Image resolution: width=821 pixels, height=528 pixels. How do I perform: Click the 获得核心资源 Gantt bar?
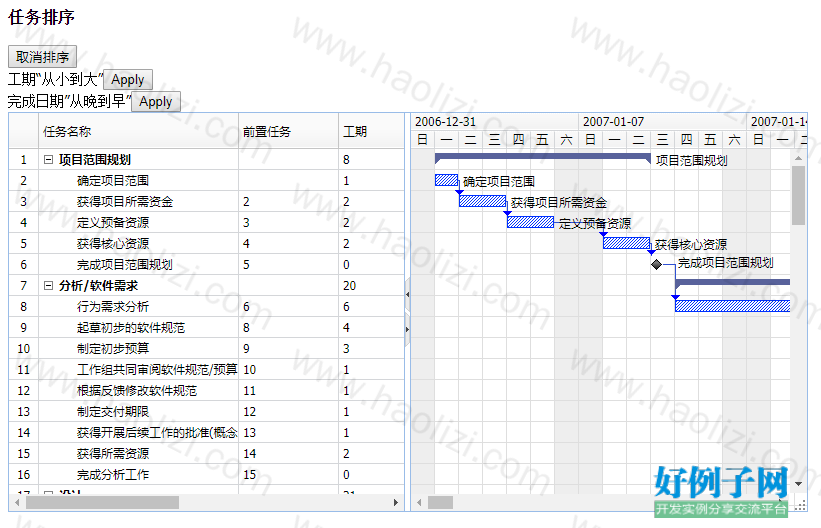627,243
